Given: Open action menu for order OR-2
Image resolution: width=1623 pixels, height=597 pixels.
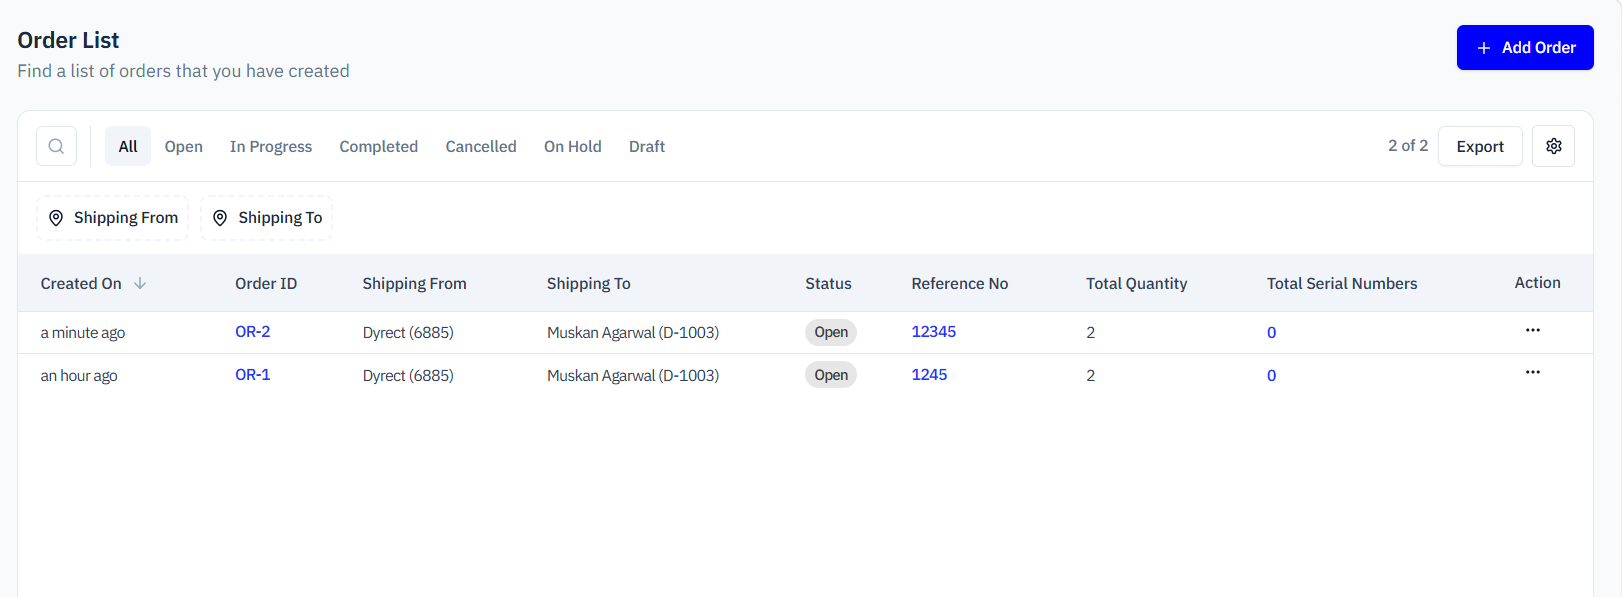Looking at the screenshot, I should point(1532,330).
